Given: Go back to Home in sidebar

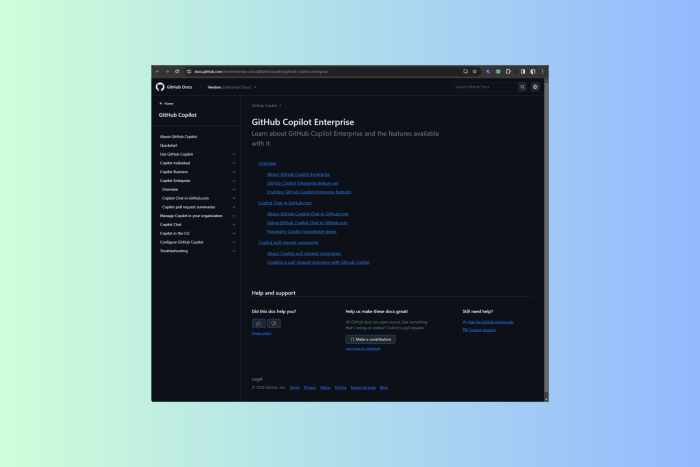Looking at the screenshot, I should [x=166, y=104].
